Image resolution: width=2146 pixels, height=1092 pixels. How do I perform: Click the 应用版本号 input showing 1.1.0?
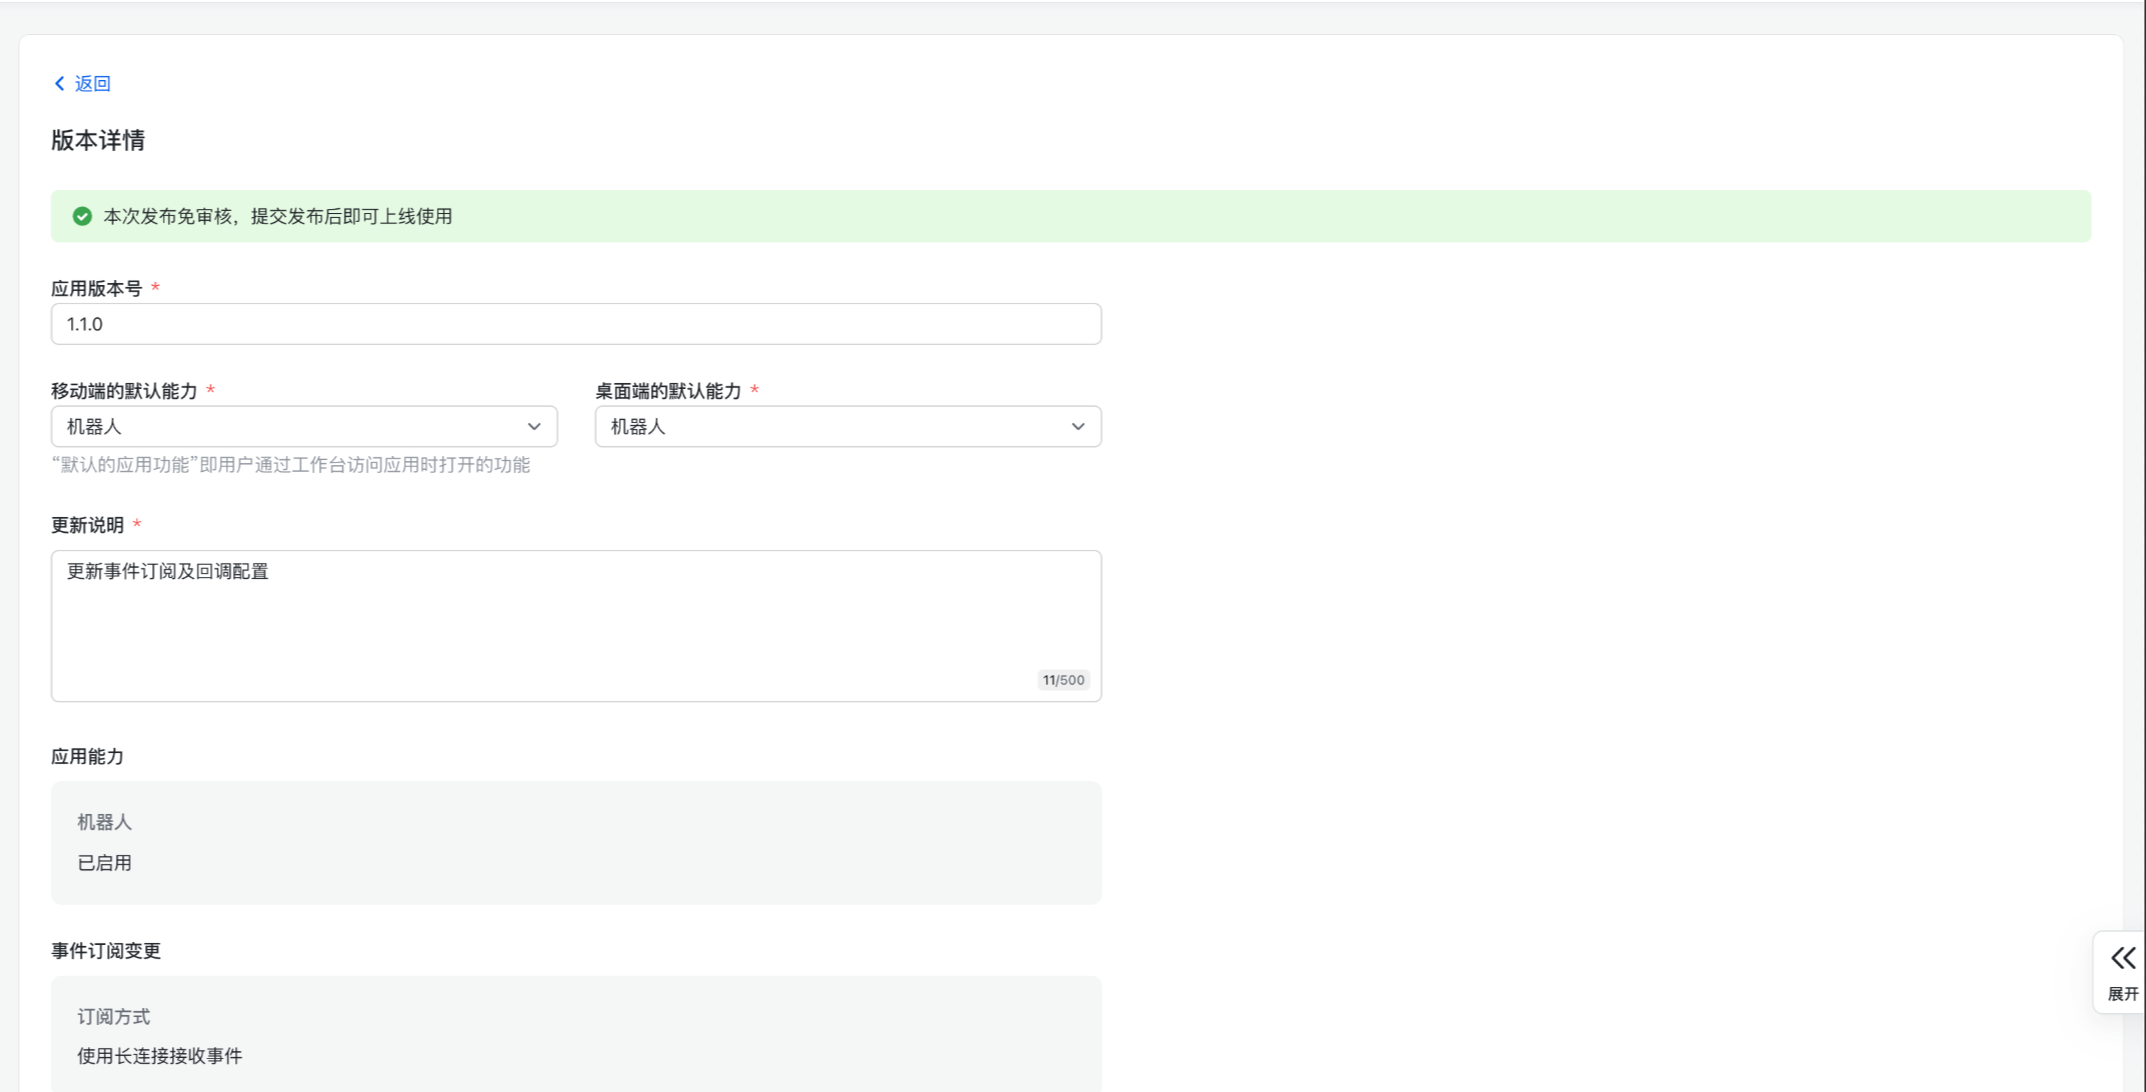(575, 324)
